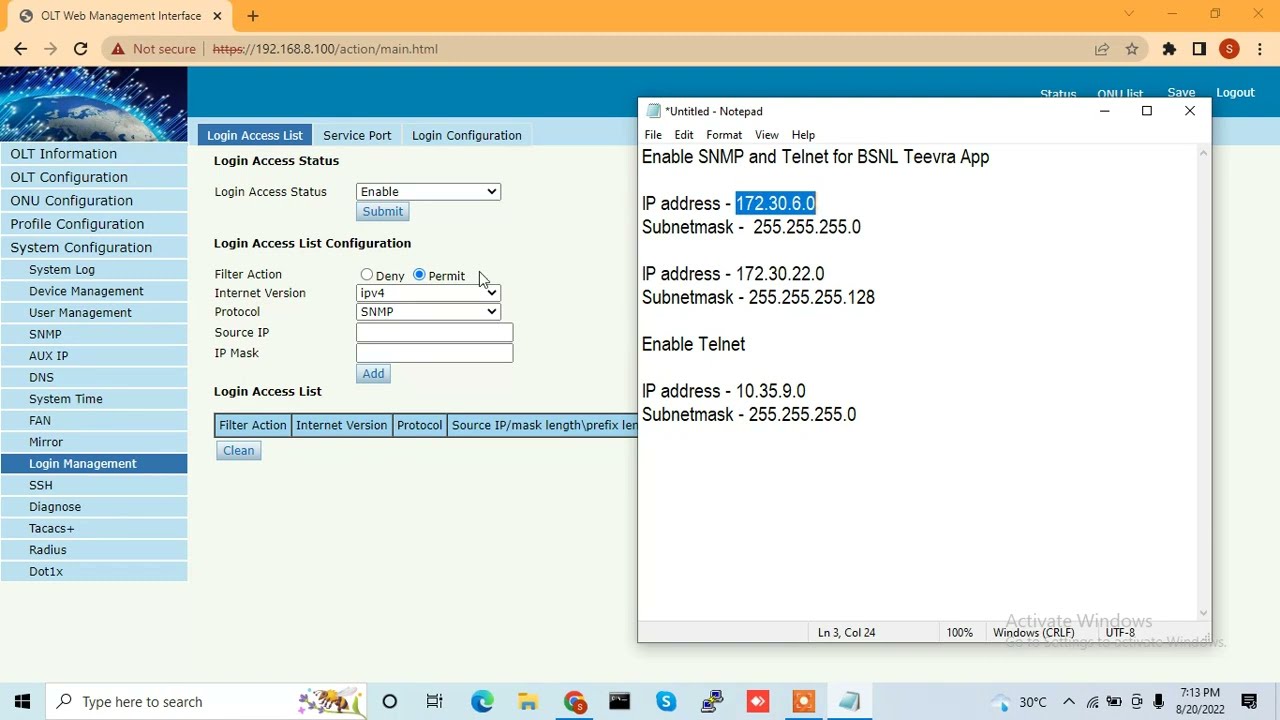1280x720 pixels.
Task: Bookmark this page with star icon
Action: 1132,49
